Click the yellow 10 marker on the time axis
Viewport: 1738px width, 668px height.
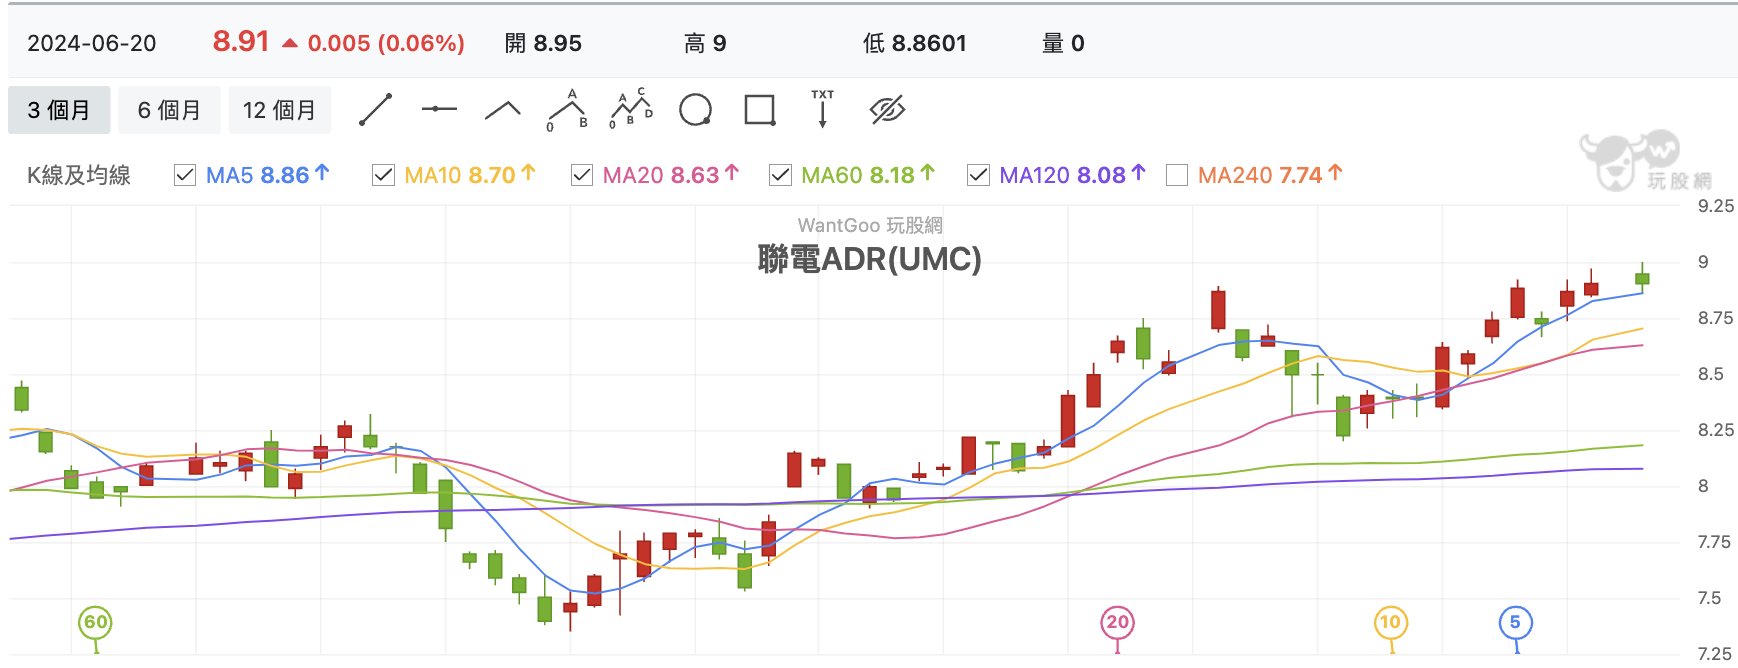pos(1391,623)
